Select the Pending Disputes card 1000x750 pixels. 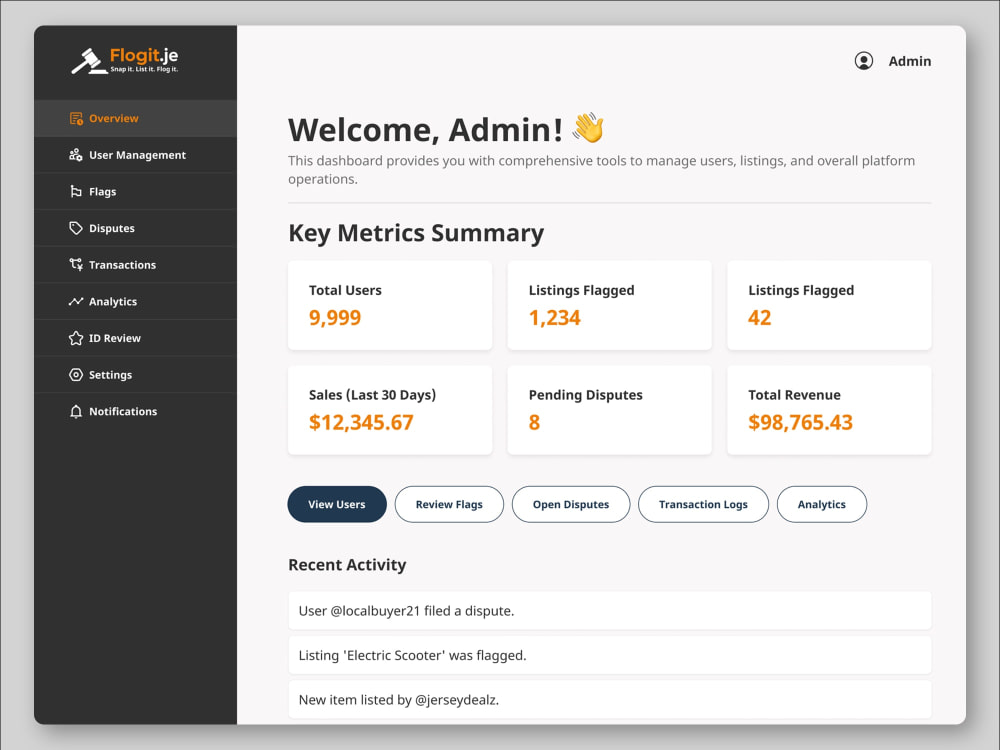click(610, 409)
